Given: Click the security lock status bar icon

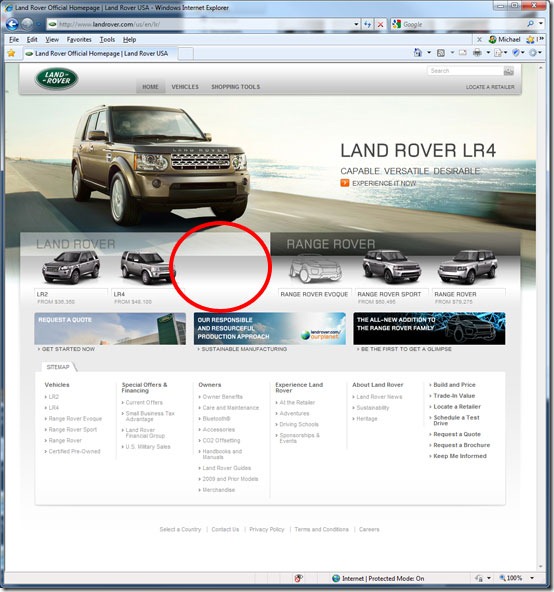Looking at the screenshot, I should tap(479, 578).
